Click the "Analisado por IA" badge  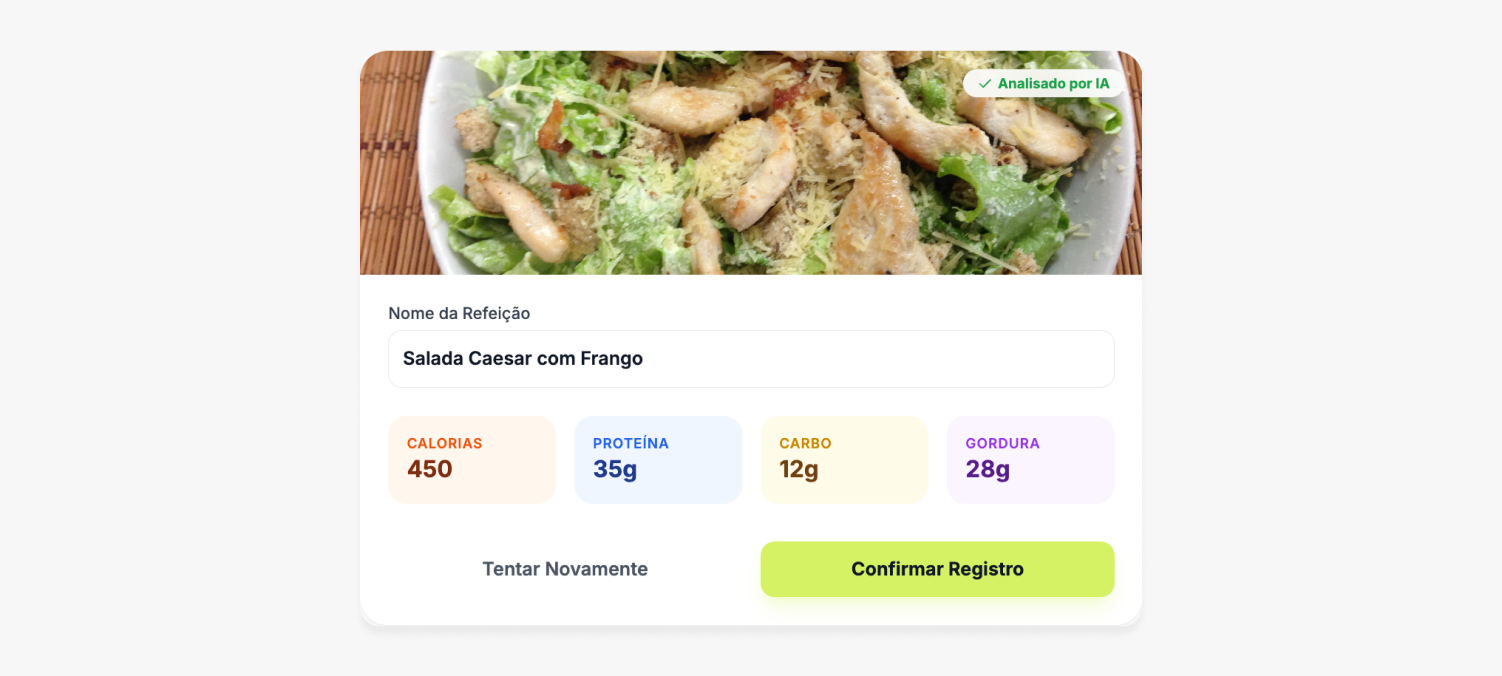(1044, 84)
